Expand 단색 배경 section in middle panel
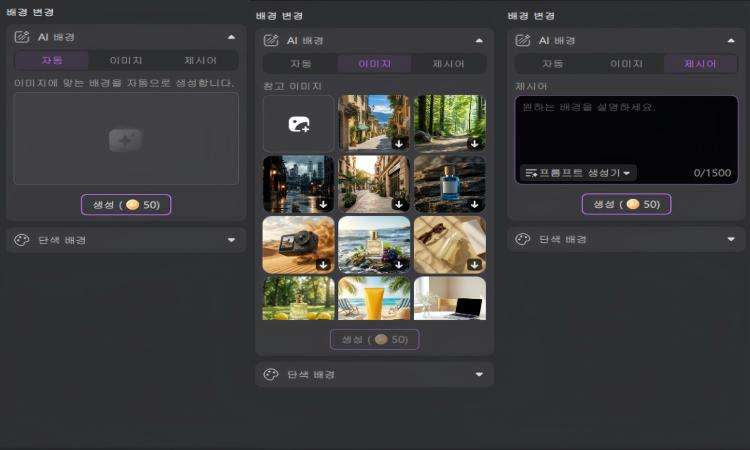750x450 pixels. 479,374
